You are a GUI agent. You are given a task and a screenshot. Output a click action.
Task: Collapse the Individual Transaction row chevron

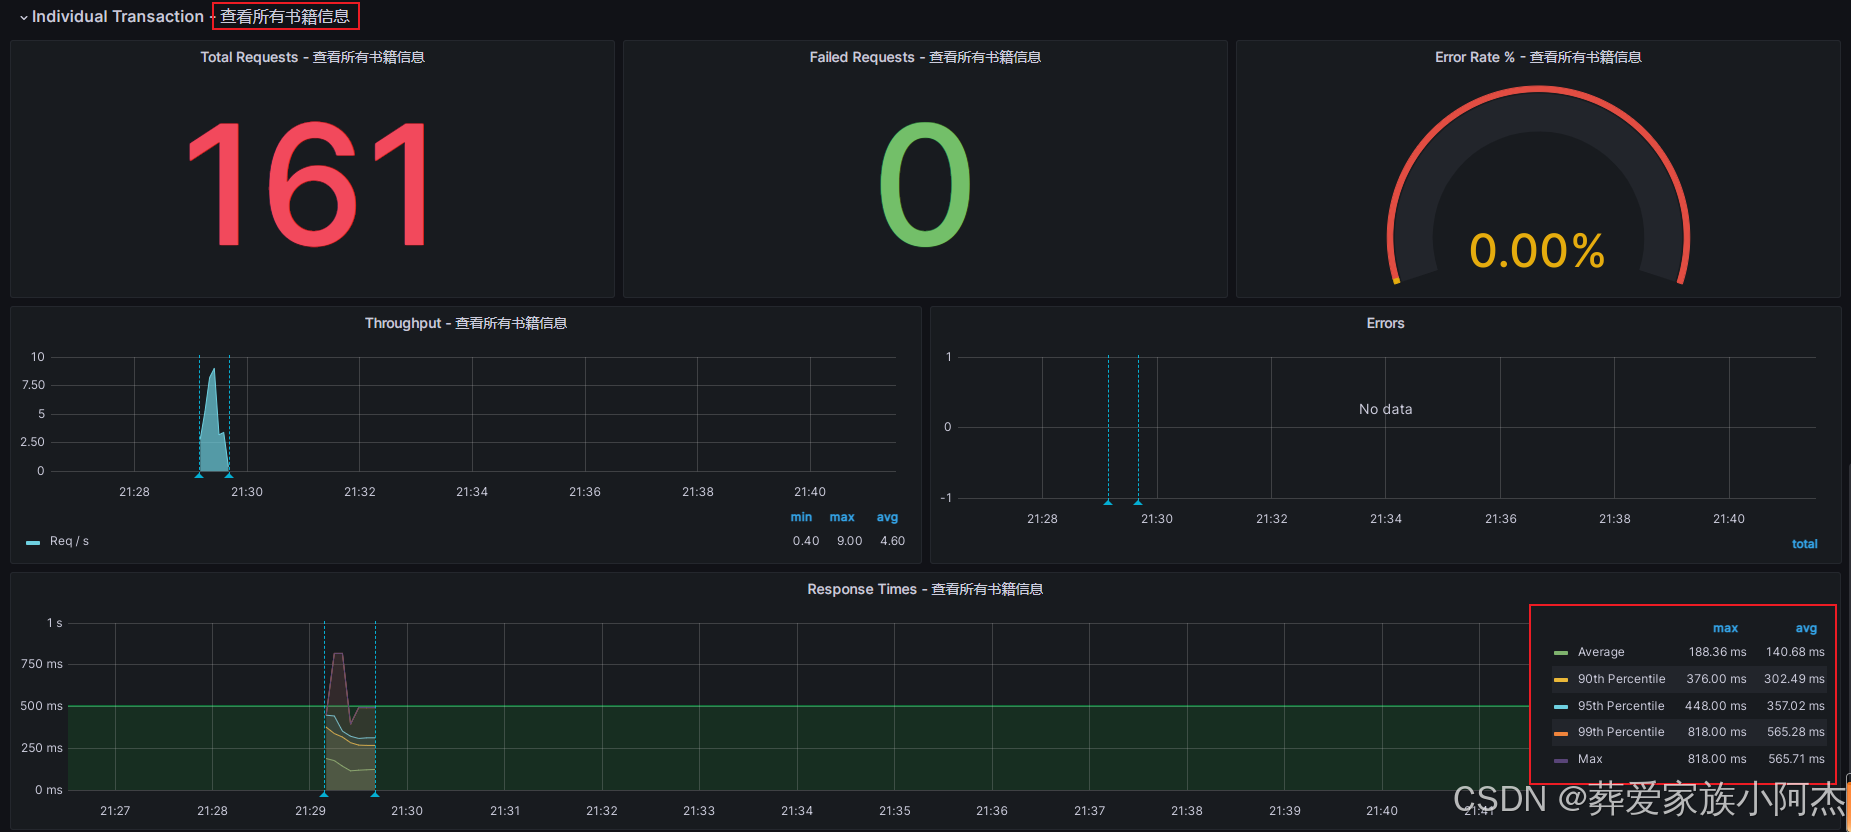click(x=23, y=18)
